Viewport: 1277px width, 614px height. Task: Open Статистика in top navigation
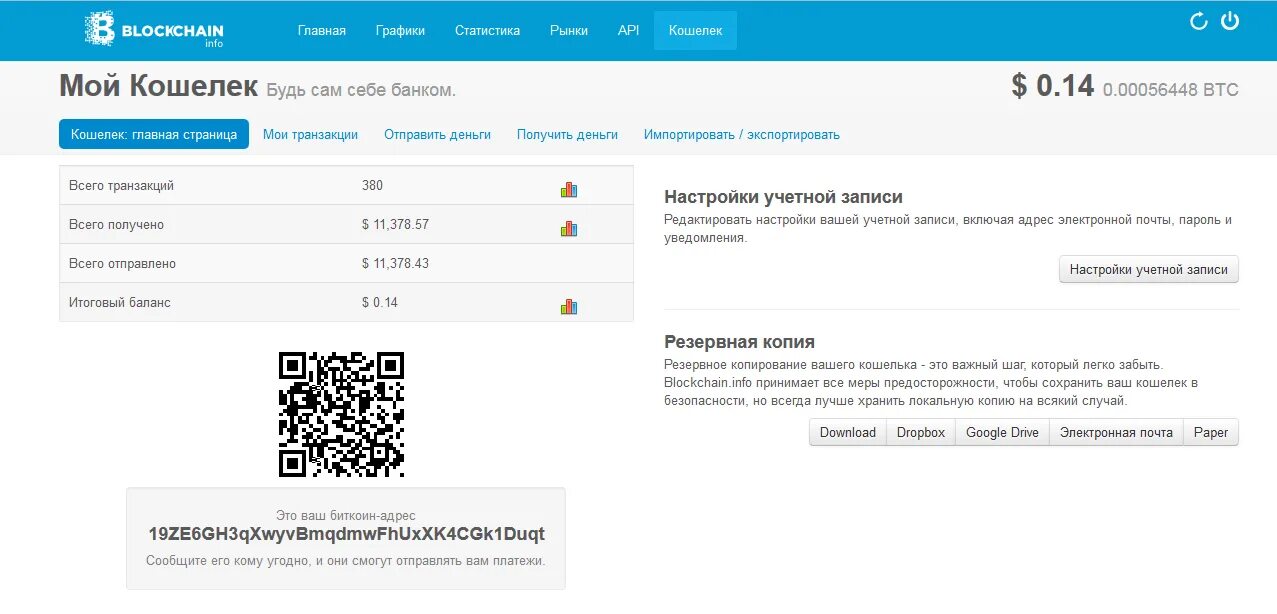pyautogui.click(x=487, y=30)
